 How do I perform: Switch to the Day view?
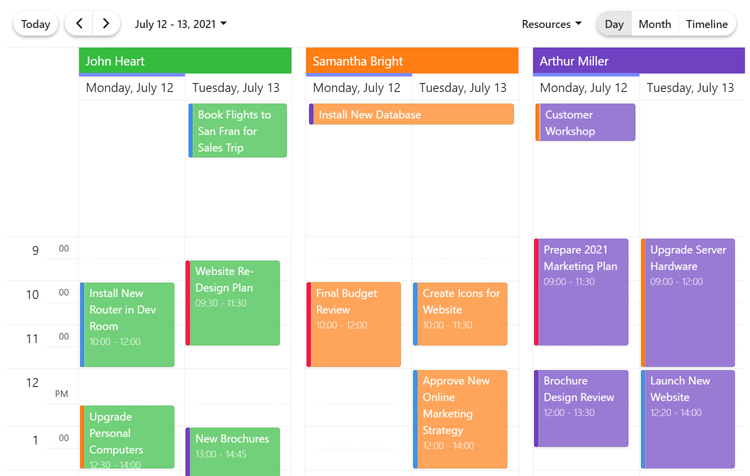point(614,24)
